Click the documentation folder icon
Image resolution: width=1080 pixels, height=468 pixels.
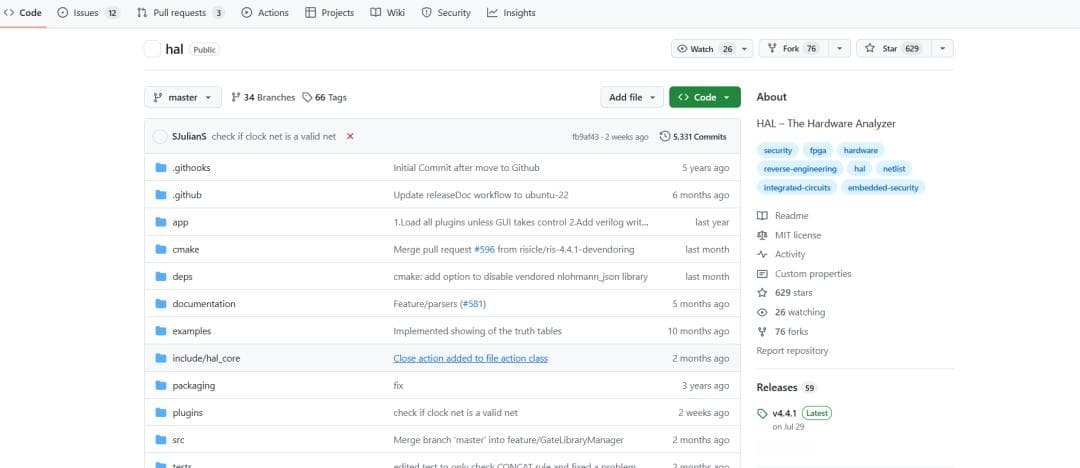tap(161, 304)
